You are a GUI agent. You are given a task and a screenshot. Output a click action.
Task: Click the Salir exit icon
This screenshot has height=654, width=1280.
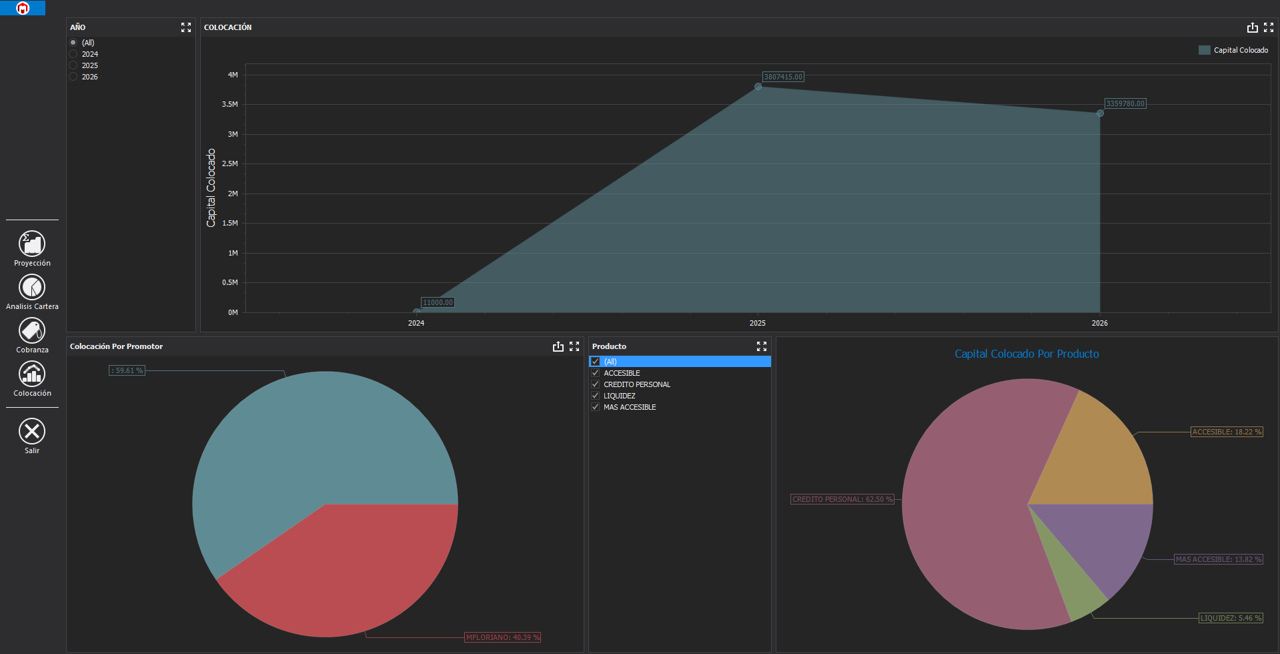[x=32, y=431]
